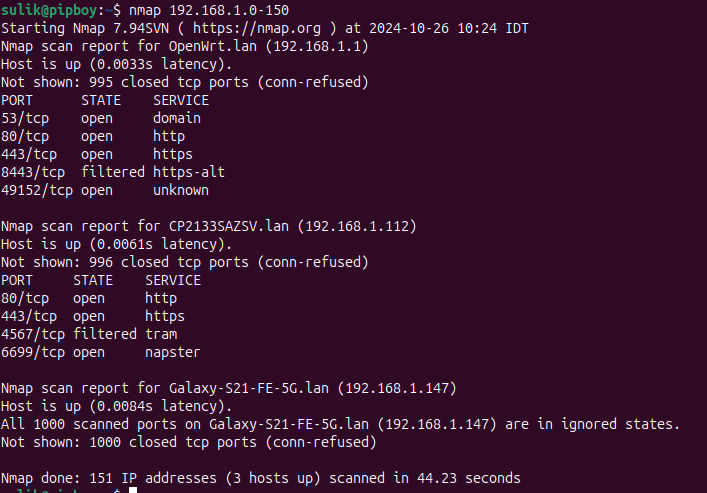Click the nmap 192.168.1.0-150 command text

[209, 10]
